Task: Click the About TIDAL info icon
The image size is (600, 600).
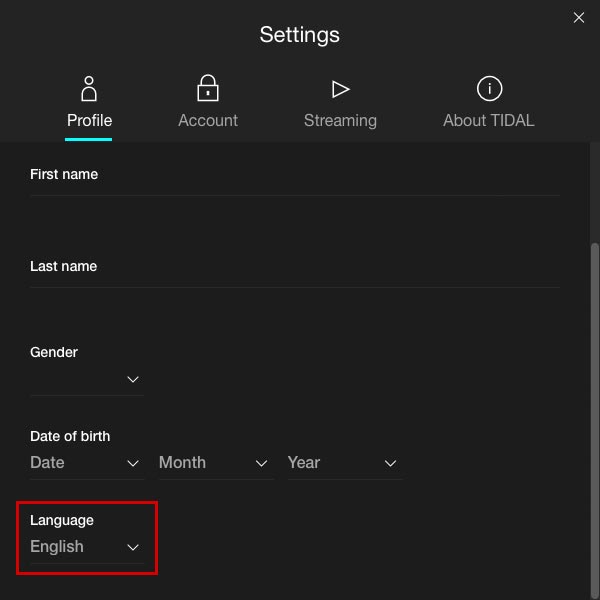Action: (x=489, y=89)
